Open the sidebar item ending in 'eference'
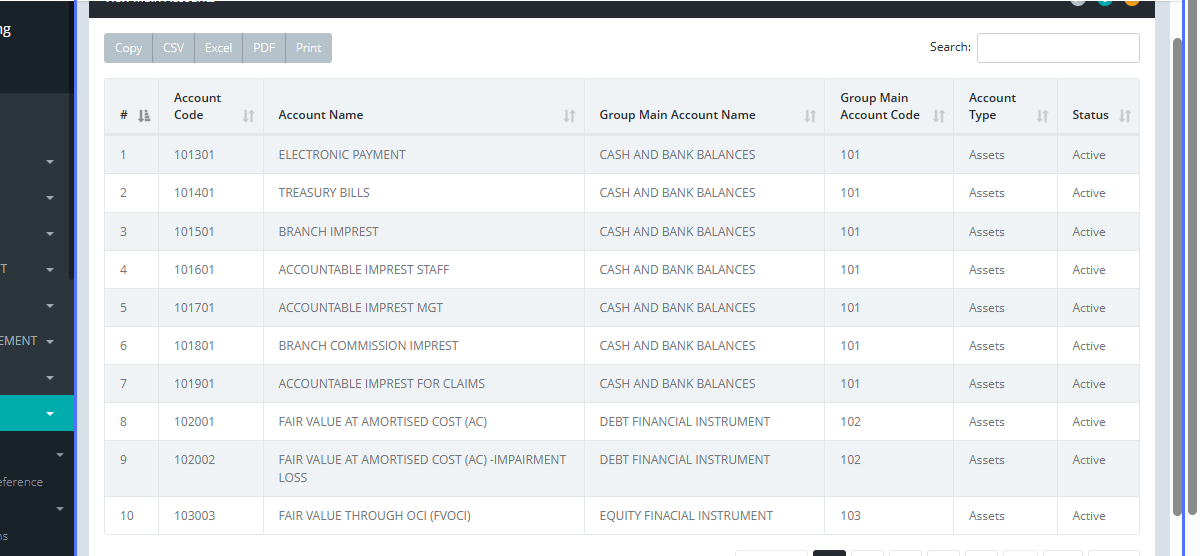The width and height of the screenshot is (1200, 556). point(22,482)
